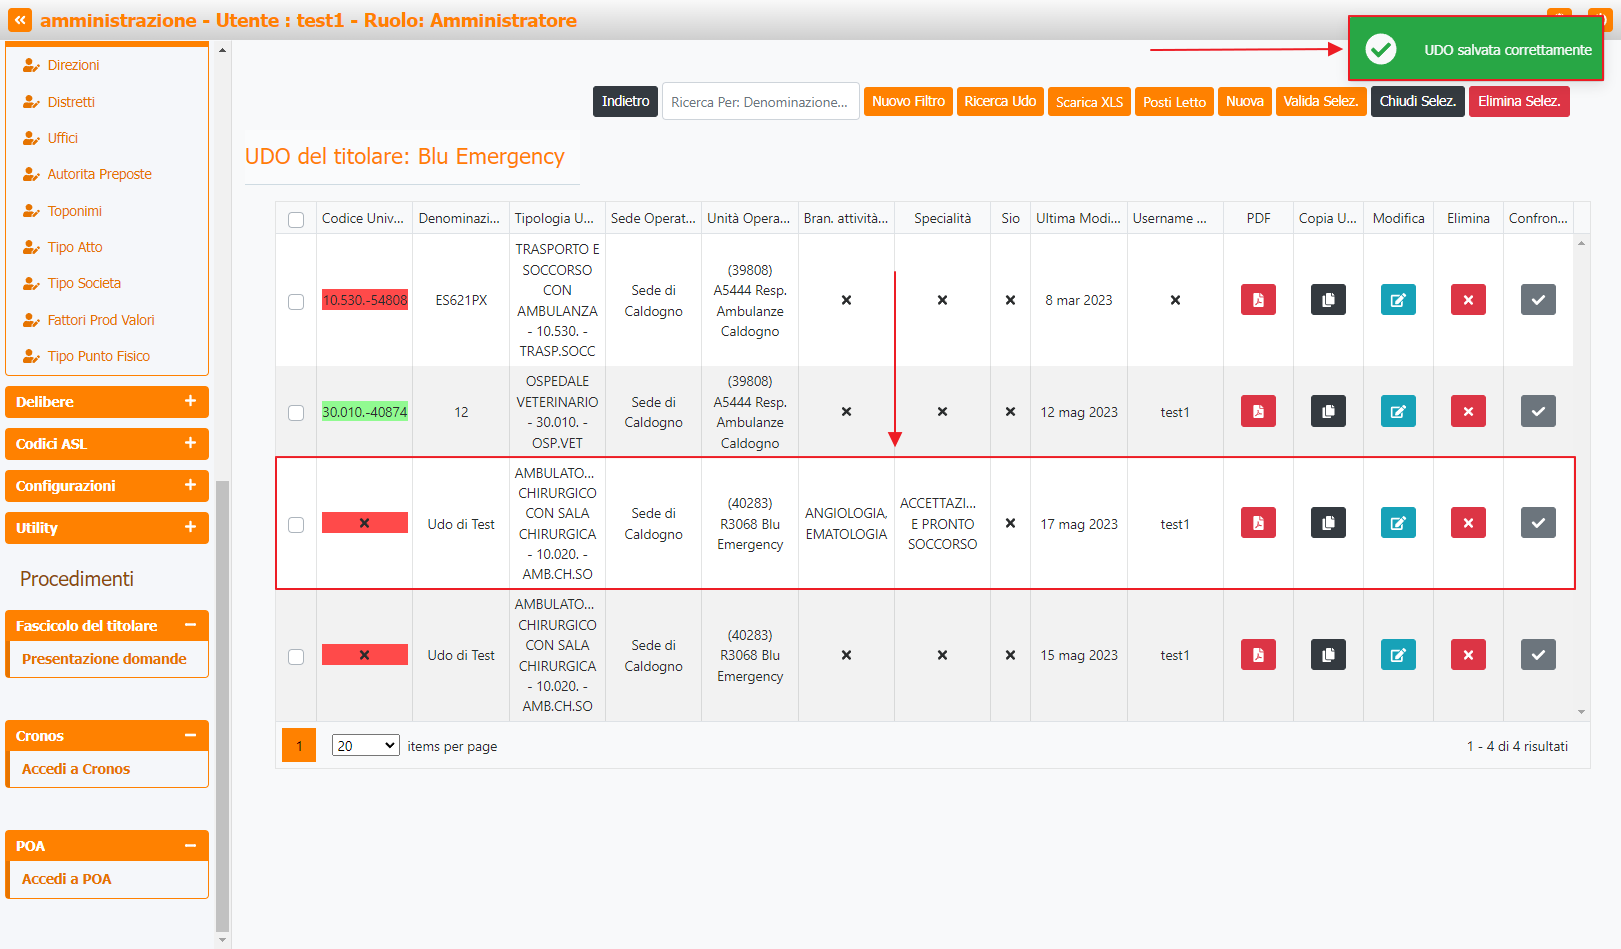Open Tipo Societa in the sidebar
Viewport: 1621px width, 949px height.
click(x=84, y=283)
